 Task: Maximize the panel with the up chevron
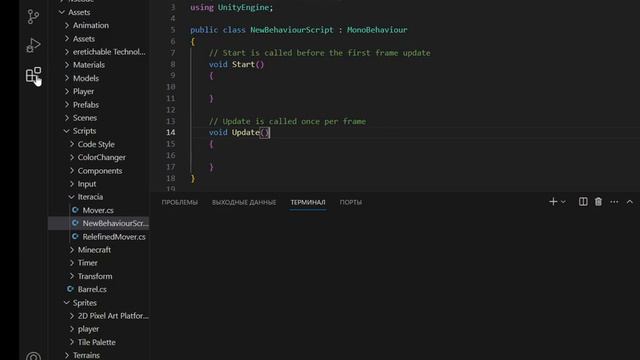629,202
